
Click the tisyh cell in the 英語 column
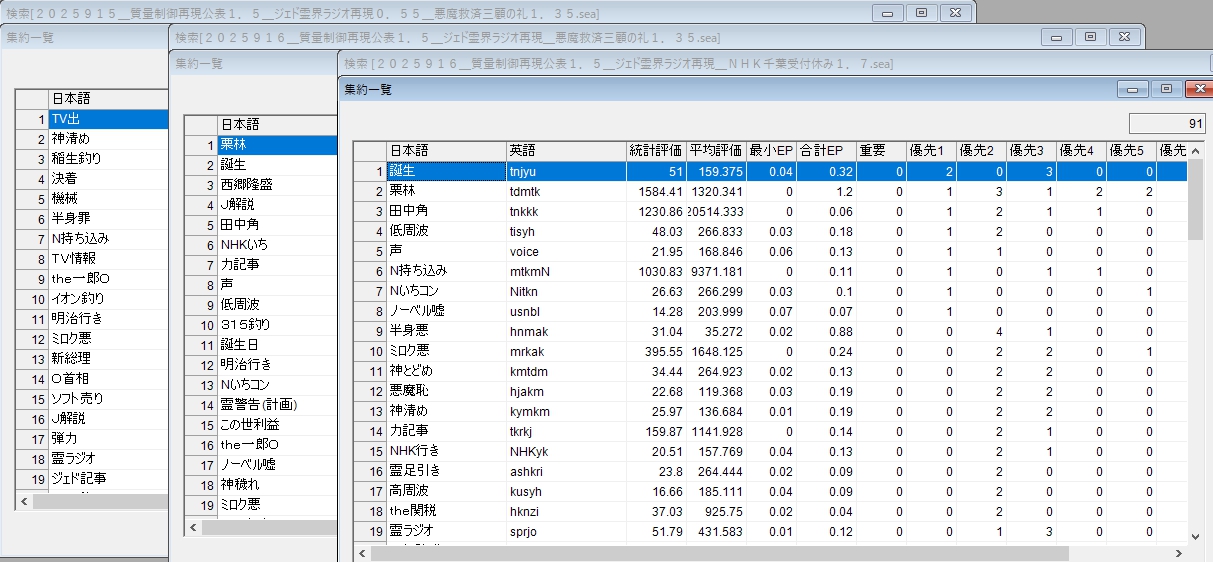[565, 231]
